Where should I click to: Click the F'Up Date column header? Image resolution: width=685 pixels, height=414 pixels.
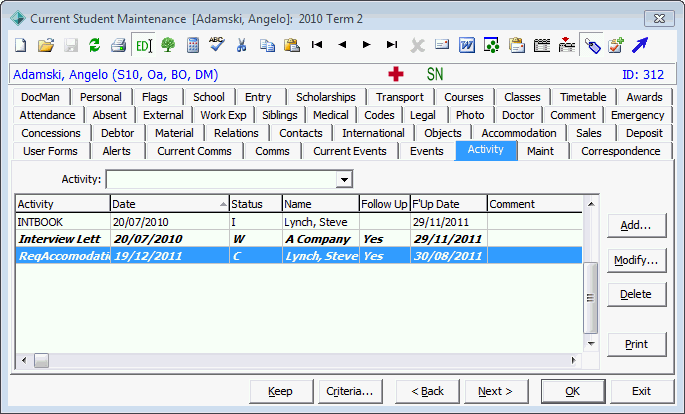point(449,204)
